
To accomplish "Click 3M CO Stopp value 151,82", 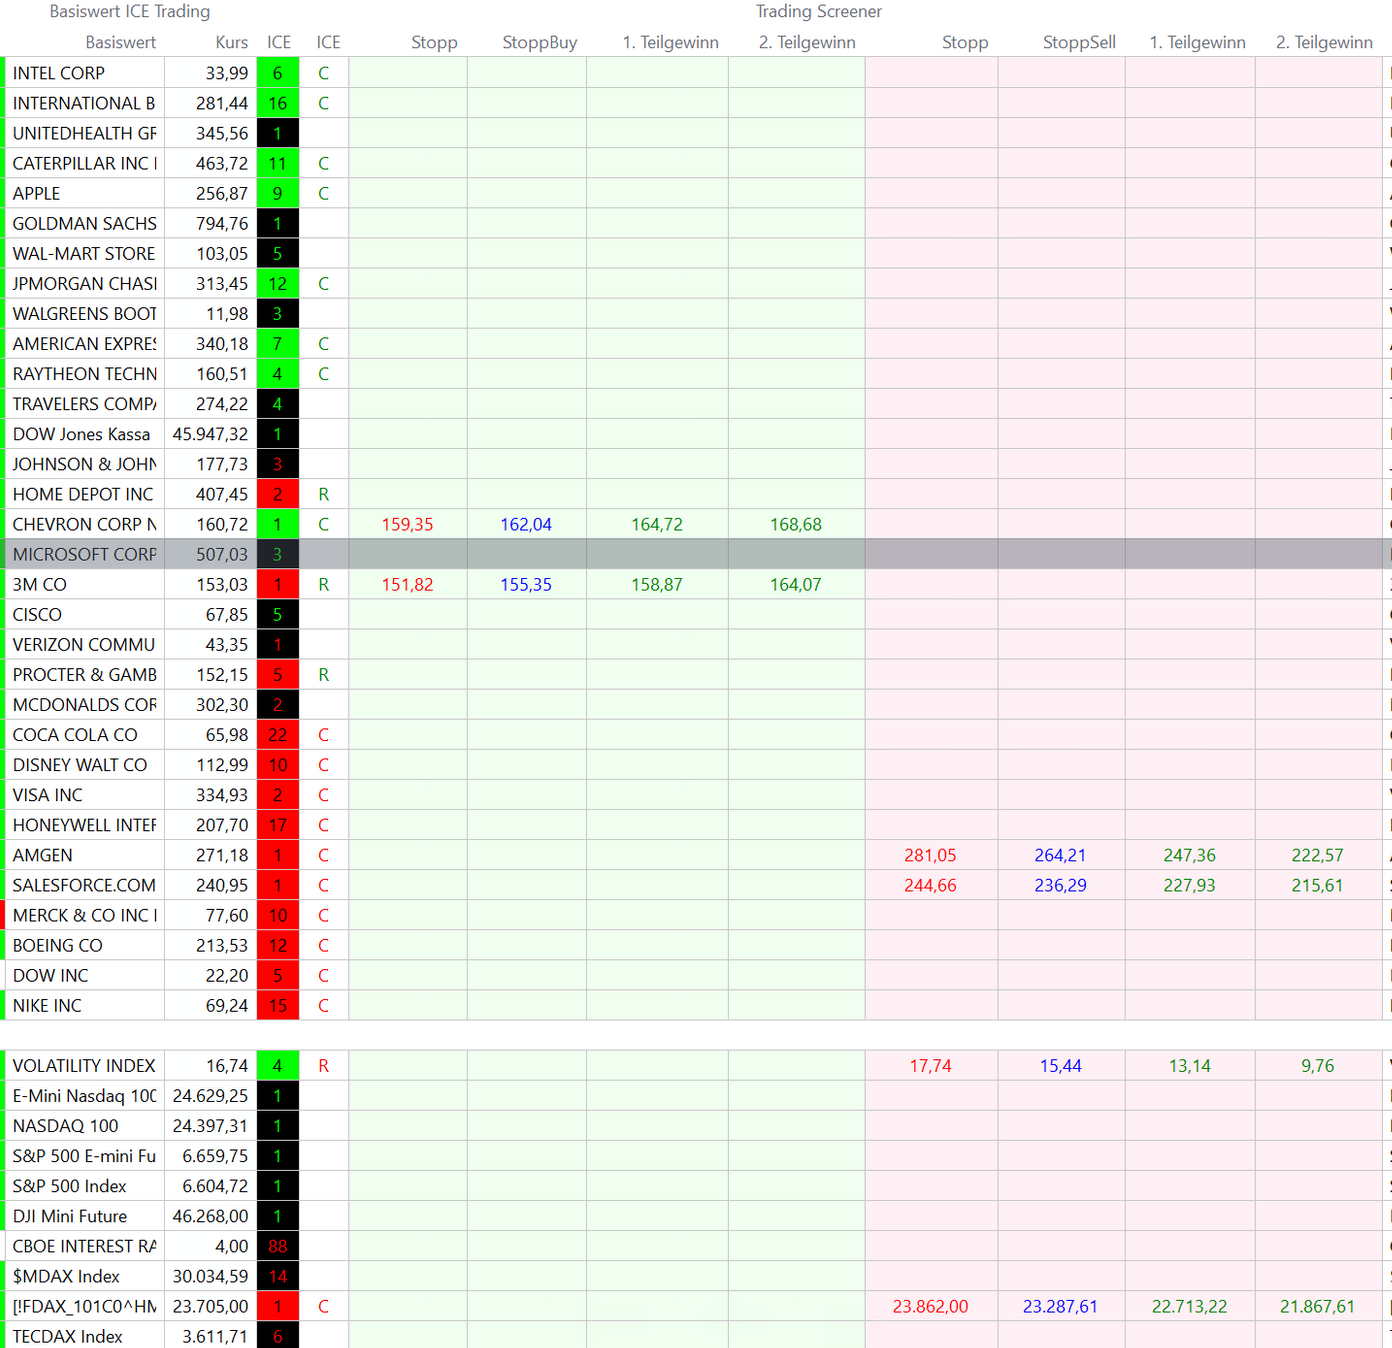I will [x=407, y=584].
